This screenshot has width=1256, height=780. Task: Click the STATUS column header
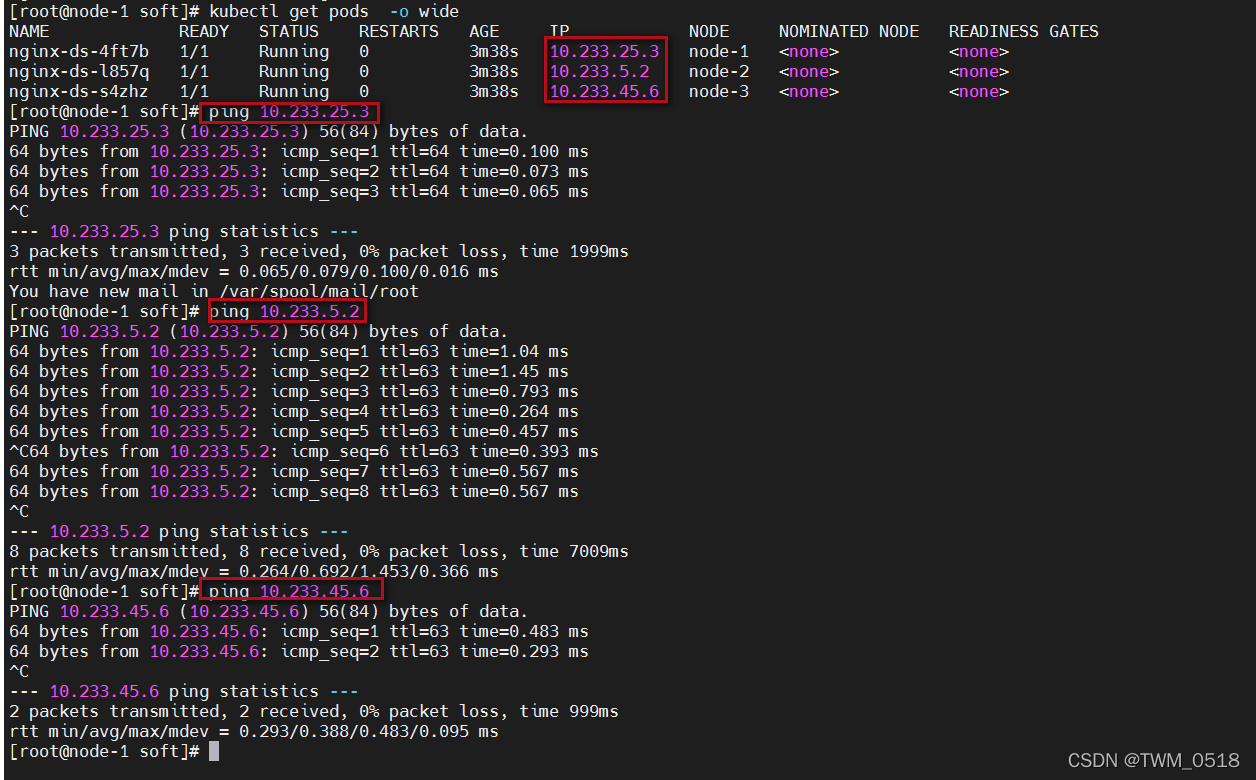288,31
